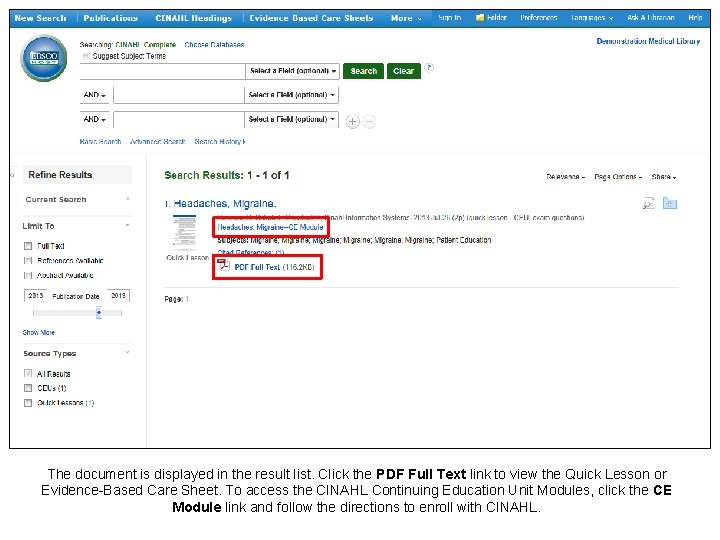Open the Headaches, Migraine–CE Module link
Viewport: 720px width, 540px height.
pos(270,227)
